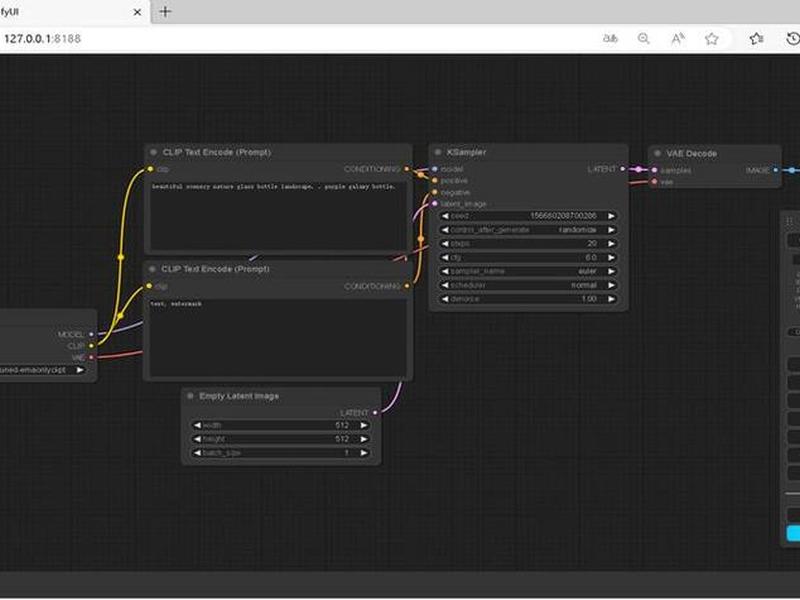Click the KSampler model input port
The image size is (800, 600).
coord(435,169)
